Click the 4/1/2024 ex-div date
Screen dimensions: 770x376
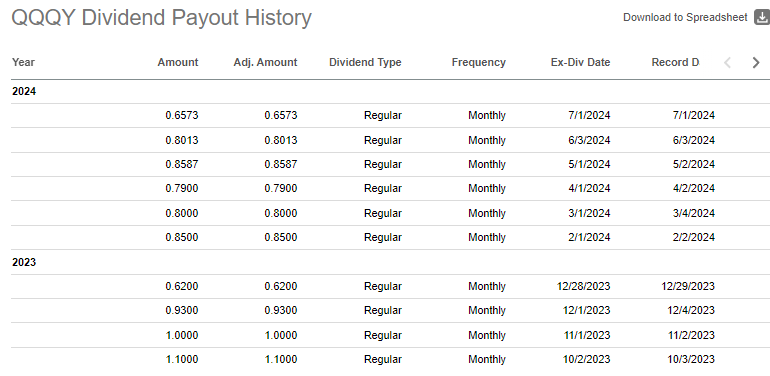pos(589,188)
